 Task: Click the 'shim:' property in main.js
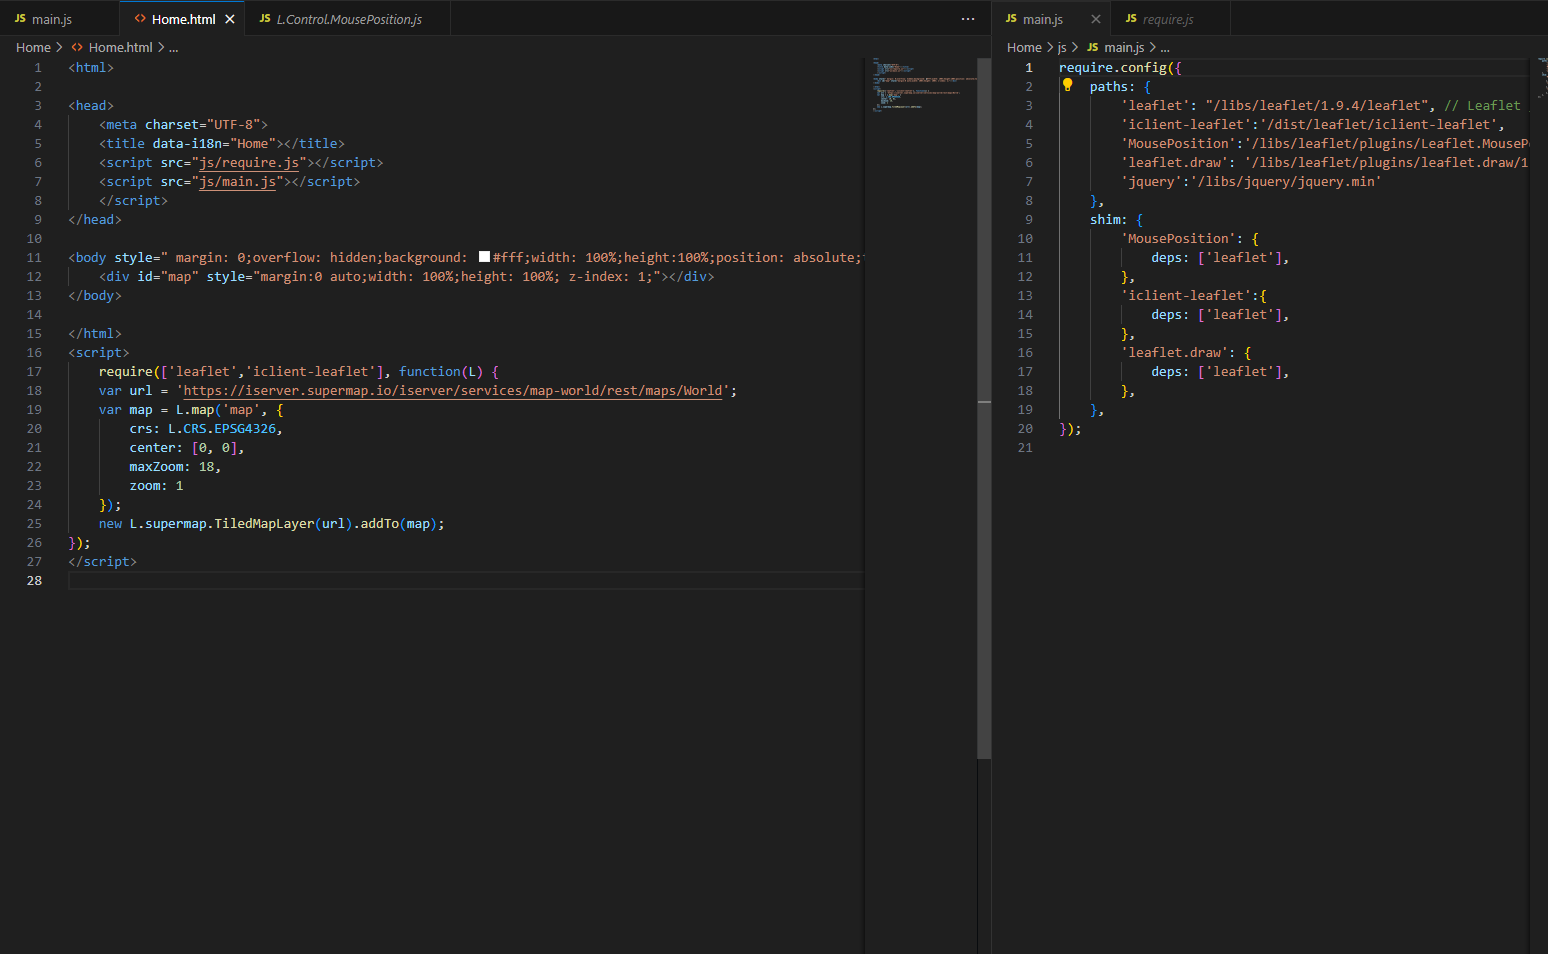click(x=1108, y=219)
